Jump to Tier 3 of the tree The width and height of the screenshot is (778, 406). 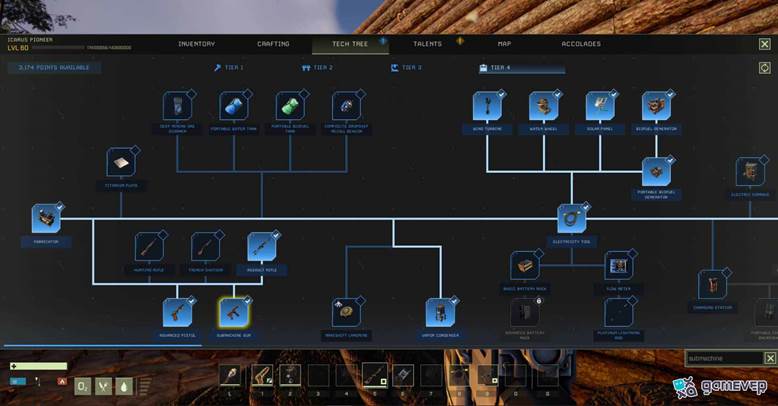coord(406,68)
